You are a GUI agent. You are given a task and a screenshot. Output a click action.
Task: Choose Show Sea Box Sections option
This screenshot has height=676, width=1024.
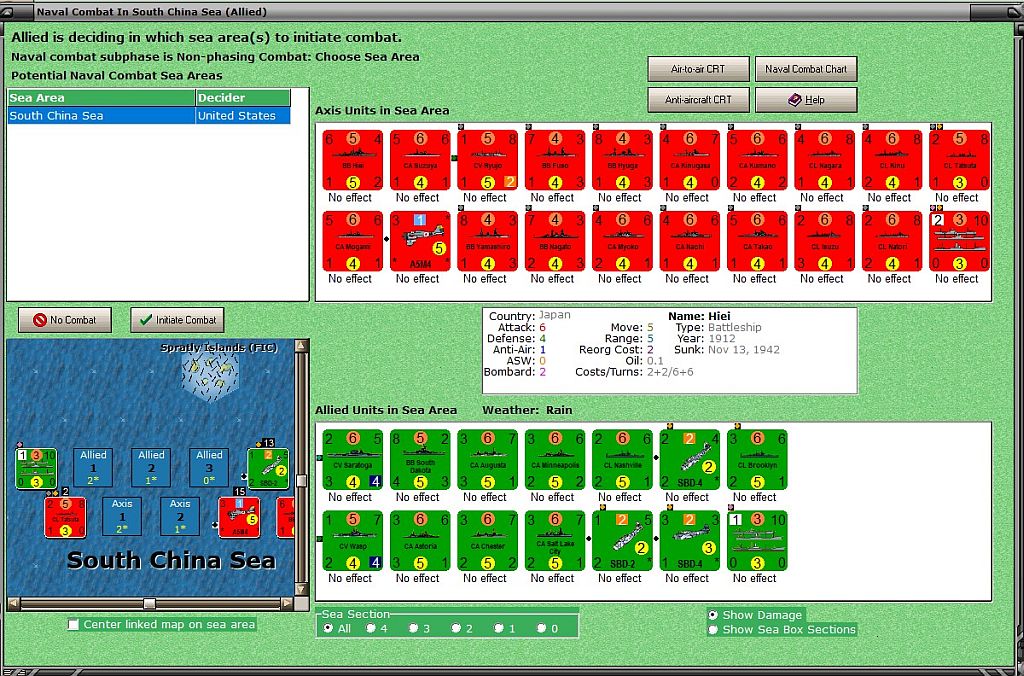click(713, 630)
